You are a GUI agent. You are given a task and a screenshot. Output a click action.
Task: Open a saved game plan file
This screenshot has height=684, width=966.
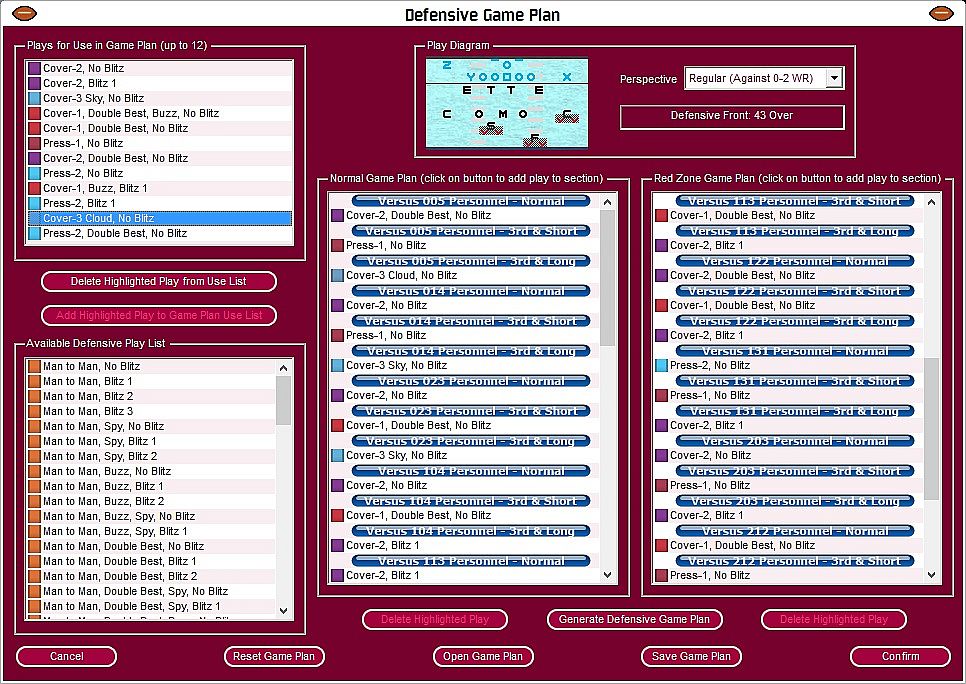(x=483, y=656)
